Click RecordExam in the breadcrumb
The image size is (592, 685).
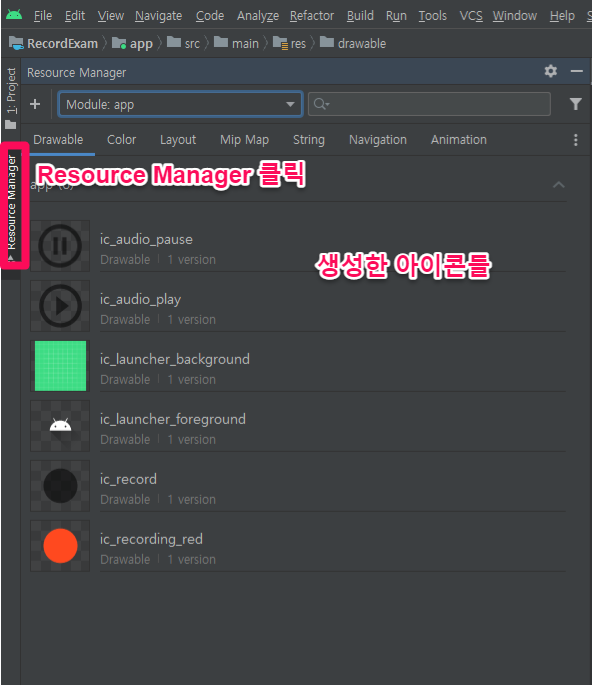point(53,43)
